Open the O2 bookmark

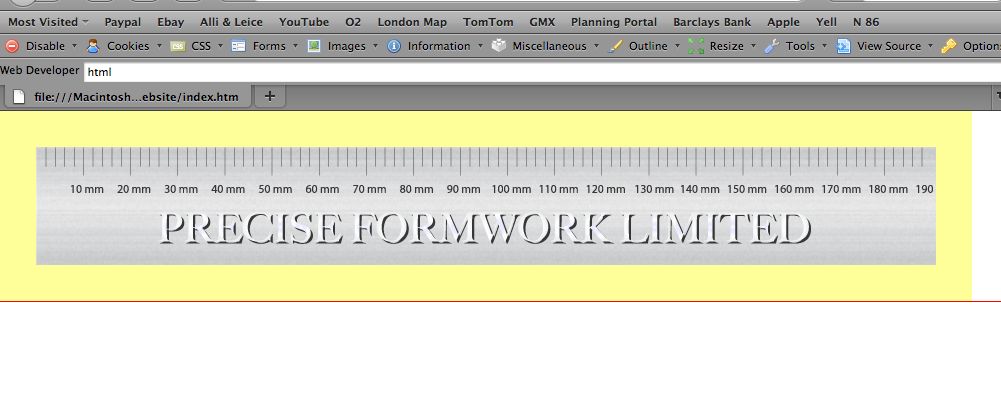(353, 22)
